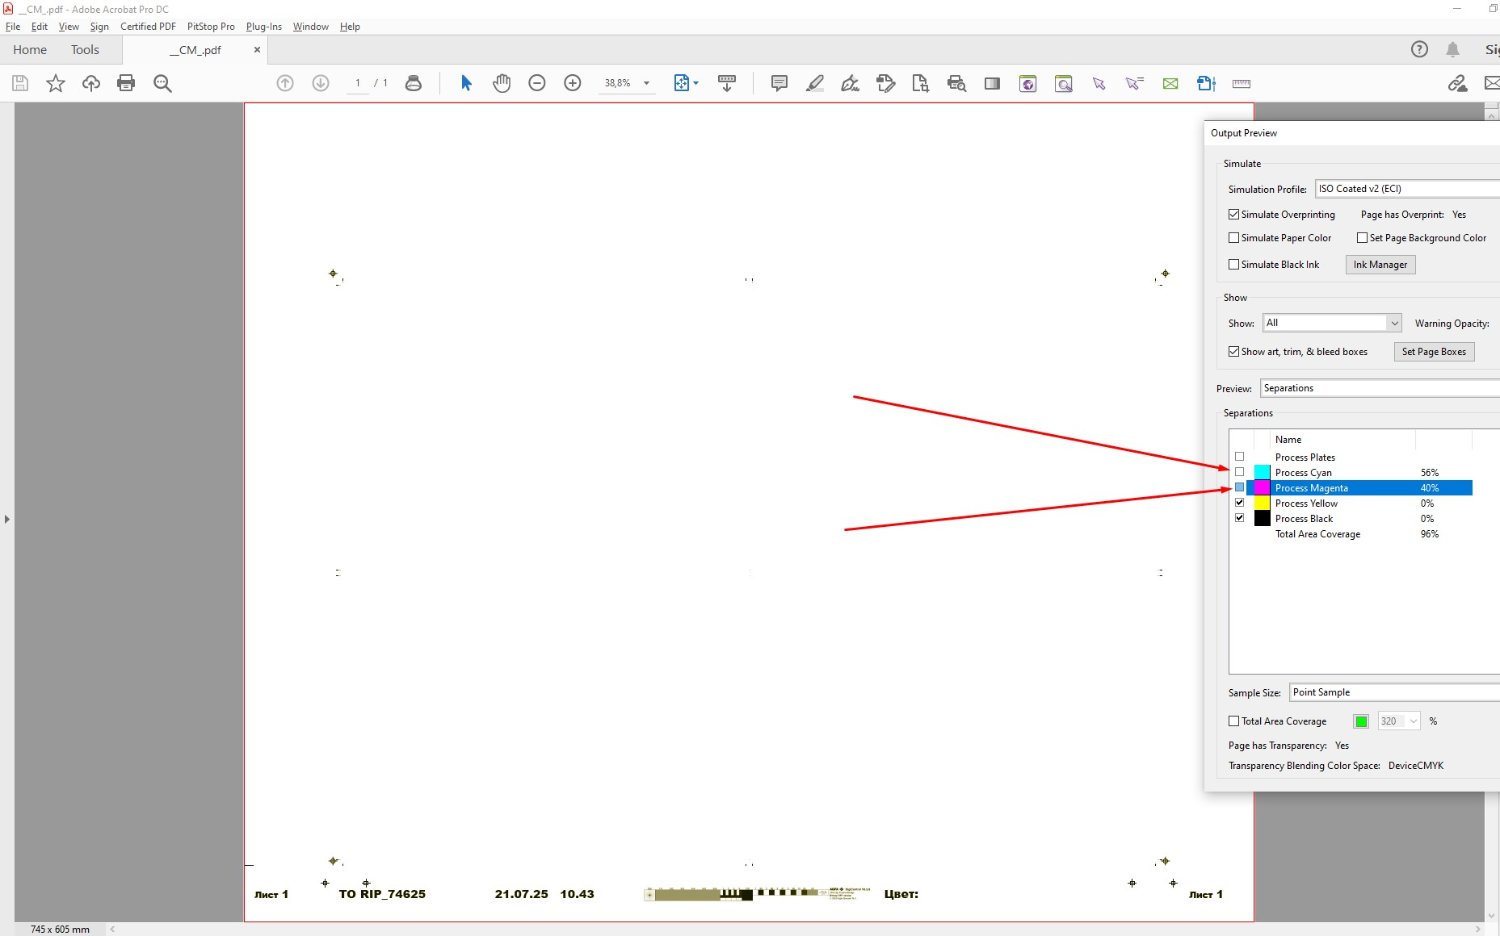Select the purple arrow object tool
Image resolution: width=1500 pixels, height=936 pixels.
[x=1099, y=84]
